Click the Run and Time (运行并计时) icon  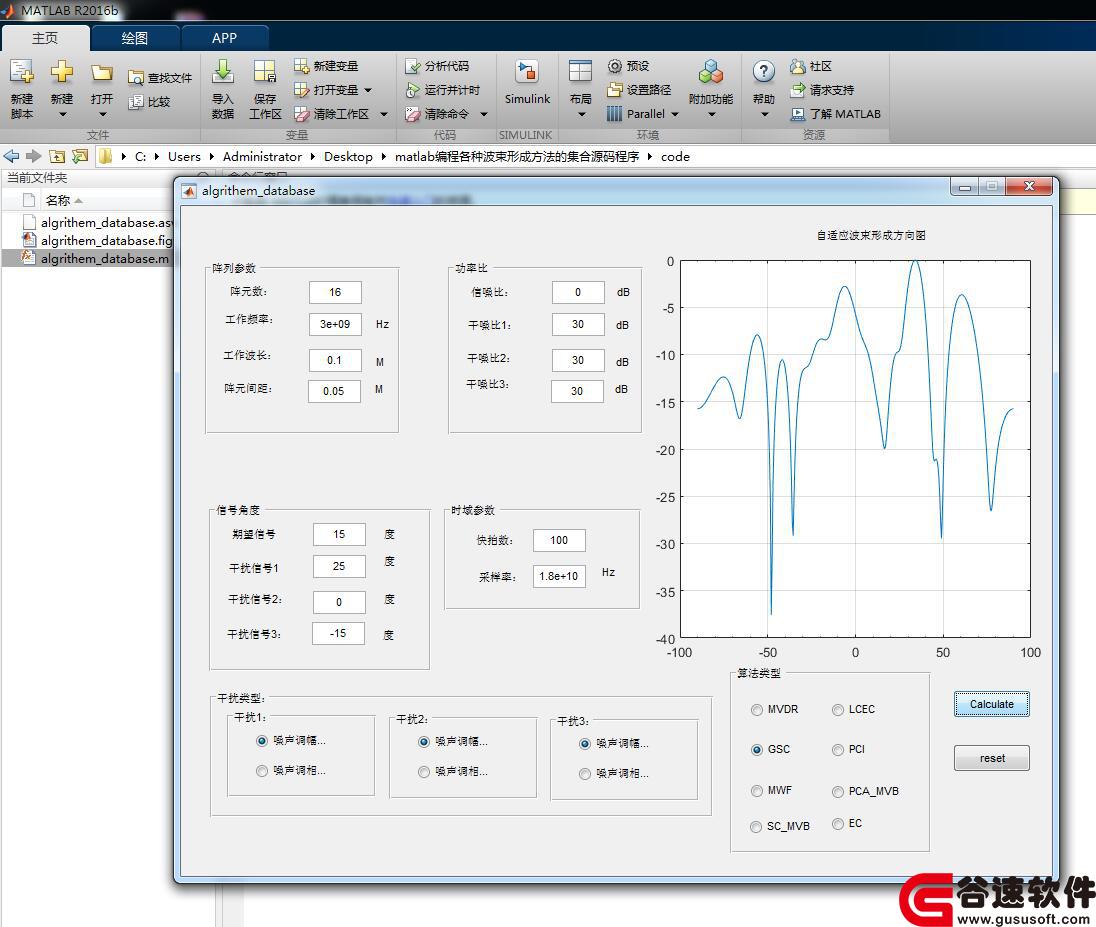click(412, 90)
